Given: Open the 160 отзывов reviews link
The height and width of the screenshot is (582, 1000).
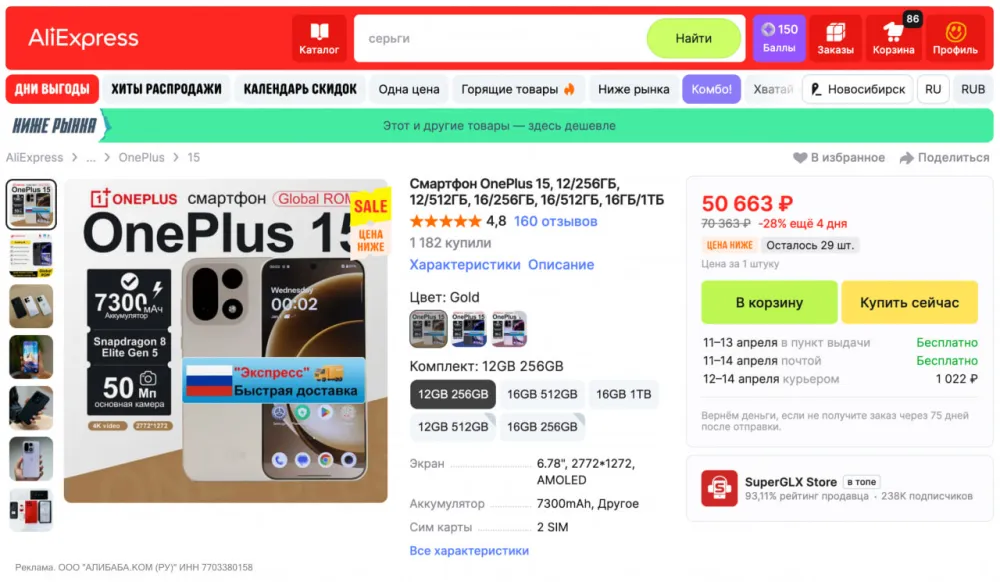Looking at the screenshot, I should click(555, 221).
